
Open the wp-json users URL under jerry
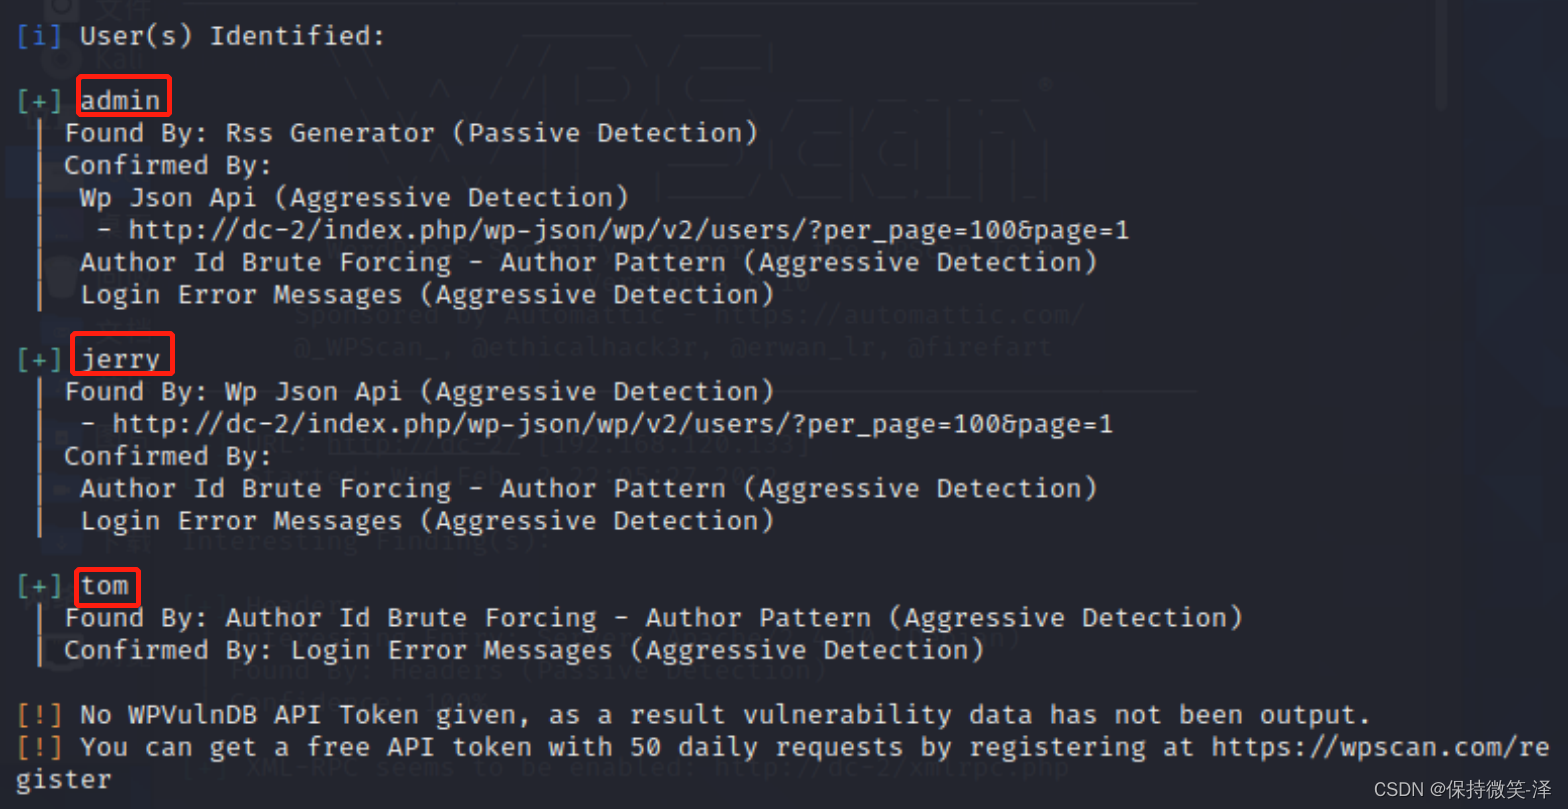pos(612,424)
